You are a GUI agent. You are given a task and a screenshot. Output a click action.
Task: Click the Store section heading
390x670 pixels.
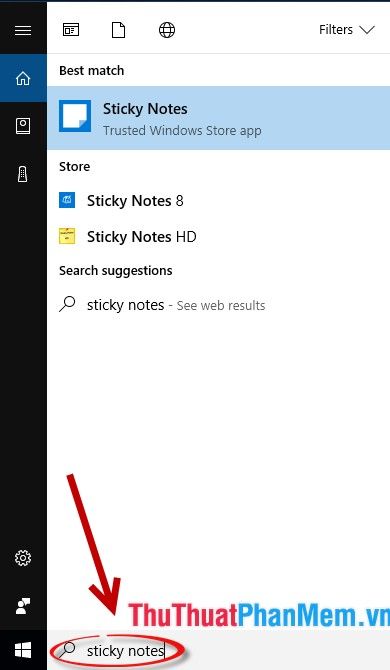[74, 166]
